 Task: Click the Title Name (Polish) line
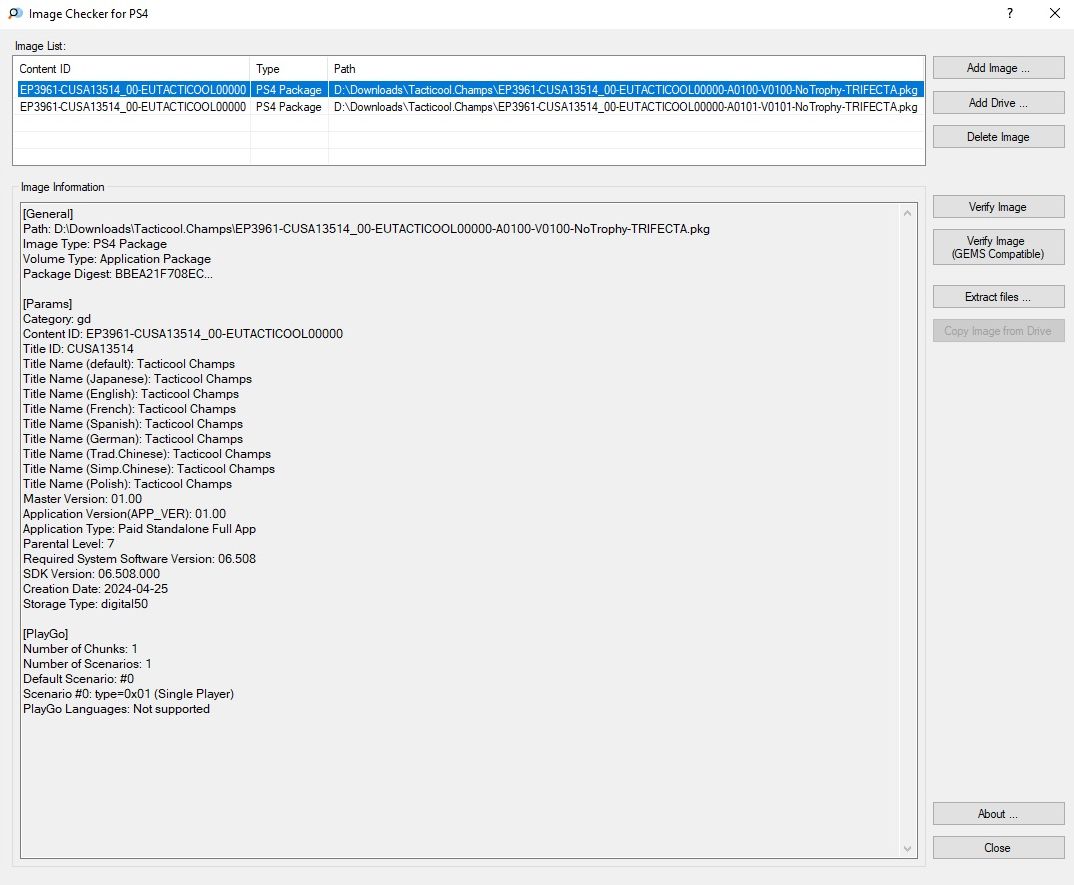click(127, 484)
